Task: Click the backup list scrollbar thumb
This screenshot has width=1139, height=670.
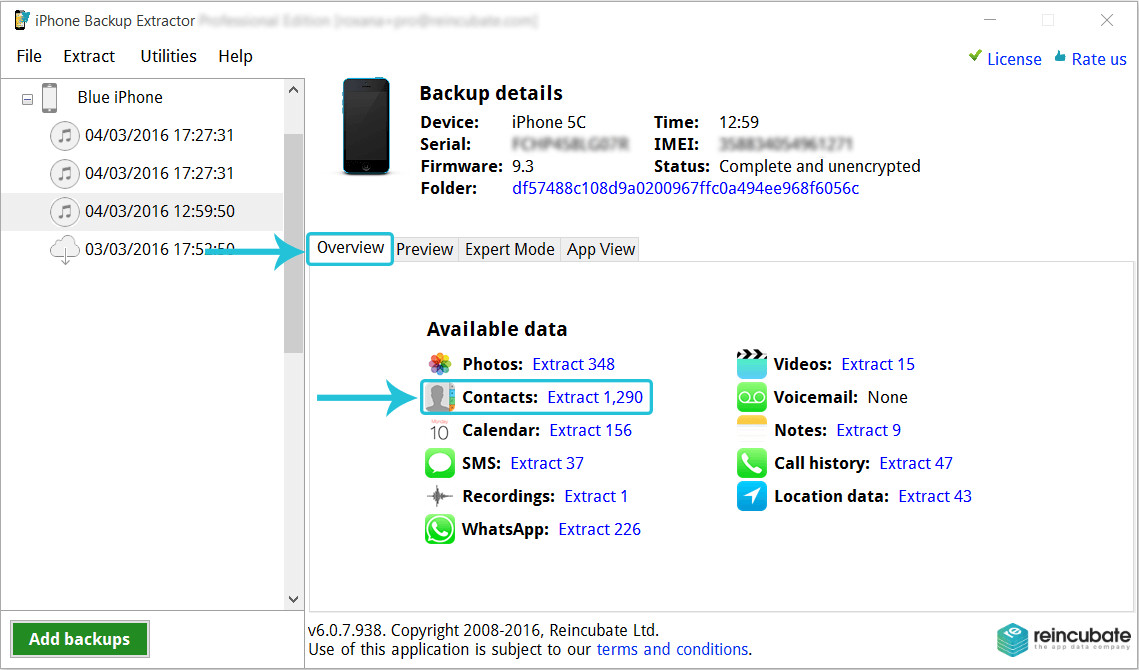Action: coord(293,243)
